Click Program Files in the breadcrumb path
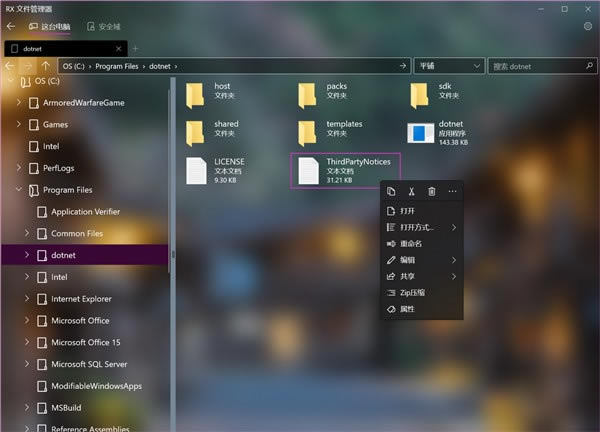 click(117, 66)
